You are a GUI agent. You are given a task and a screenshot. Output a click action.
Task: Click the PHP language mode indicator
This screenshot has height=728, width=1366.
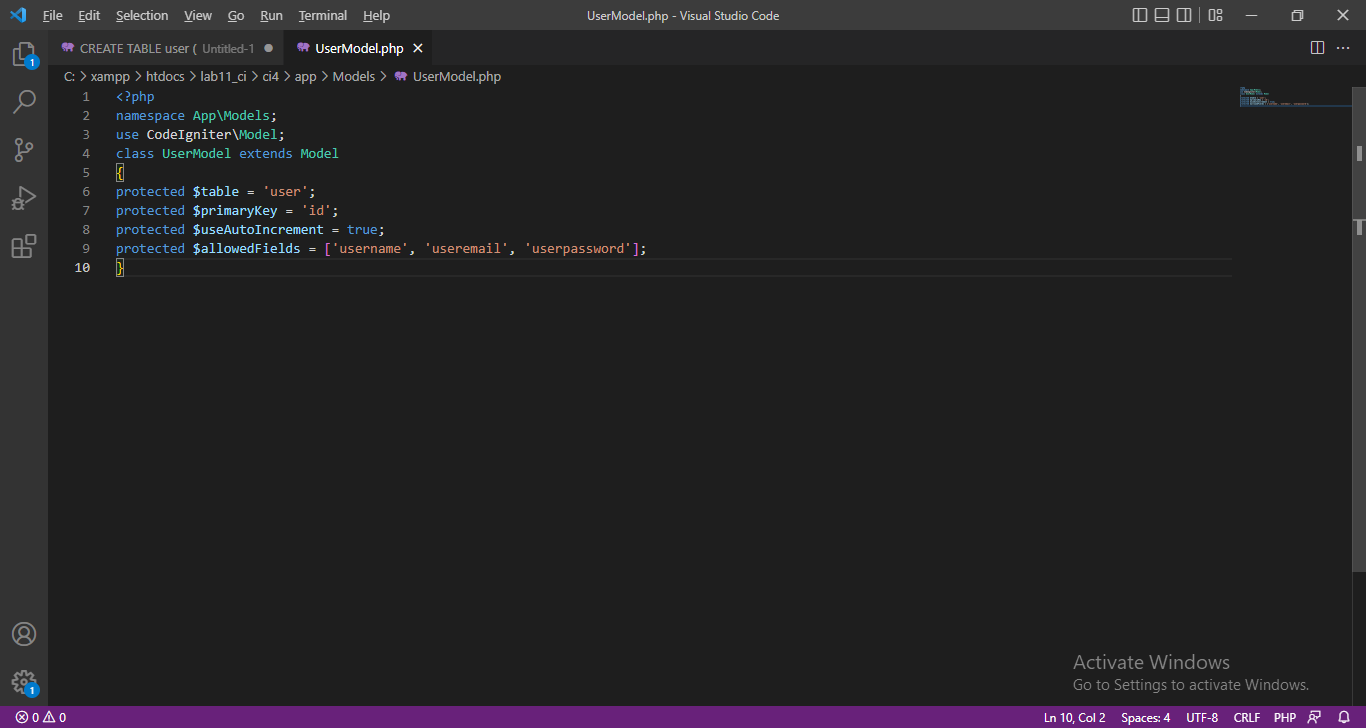pyautogui.click(x=1284, y=717)
